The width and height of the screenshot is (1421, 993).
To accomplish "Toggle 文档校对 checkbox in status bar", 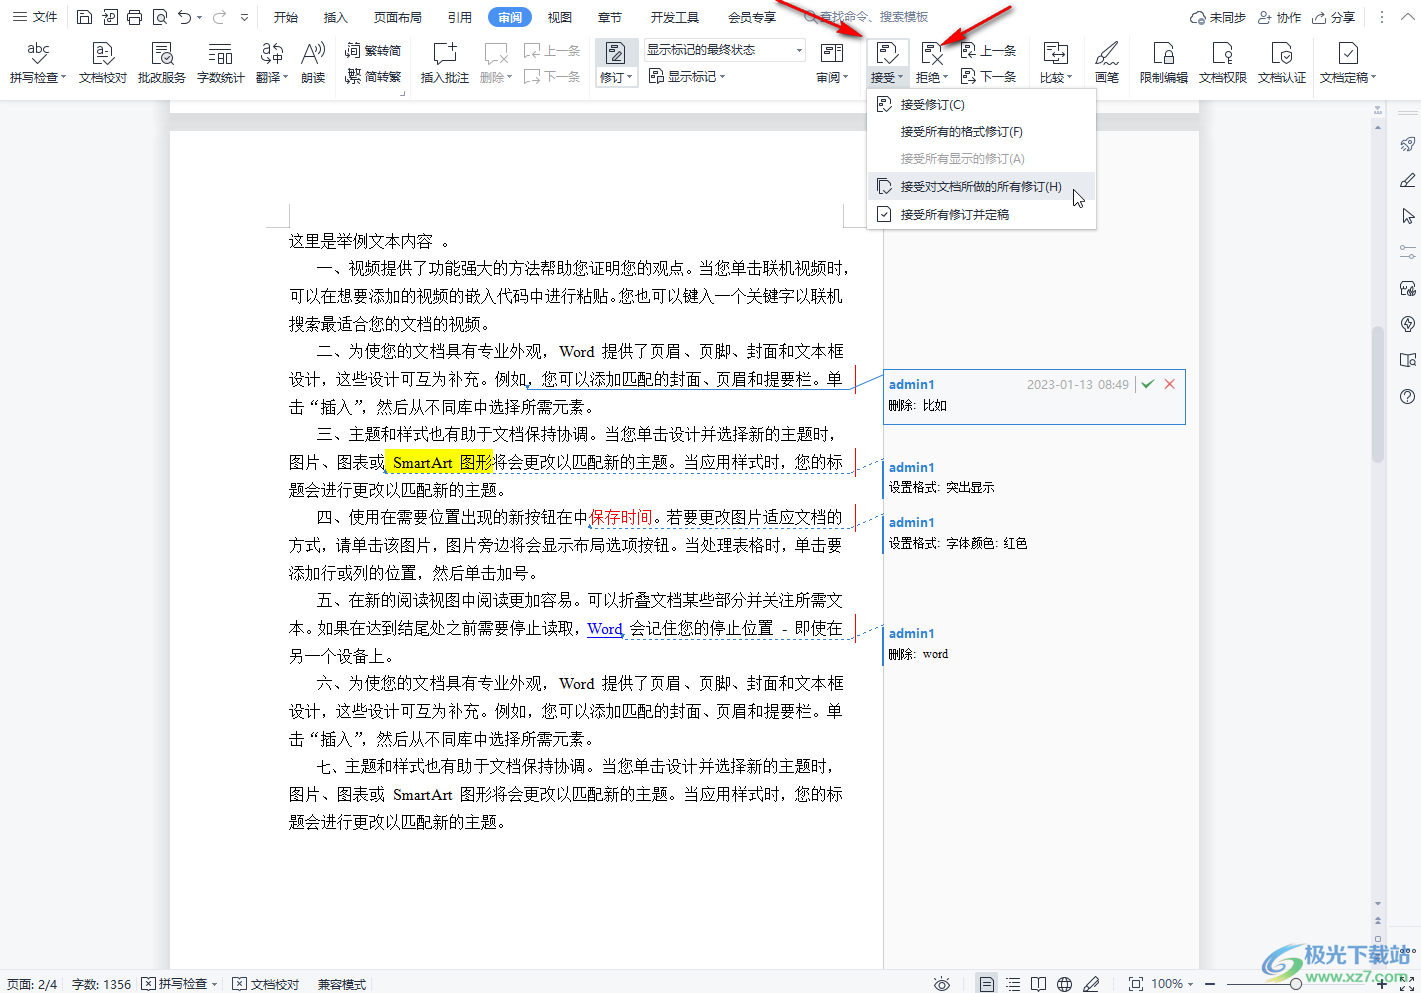I will (x=239, y=984).
